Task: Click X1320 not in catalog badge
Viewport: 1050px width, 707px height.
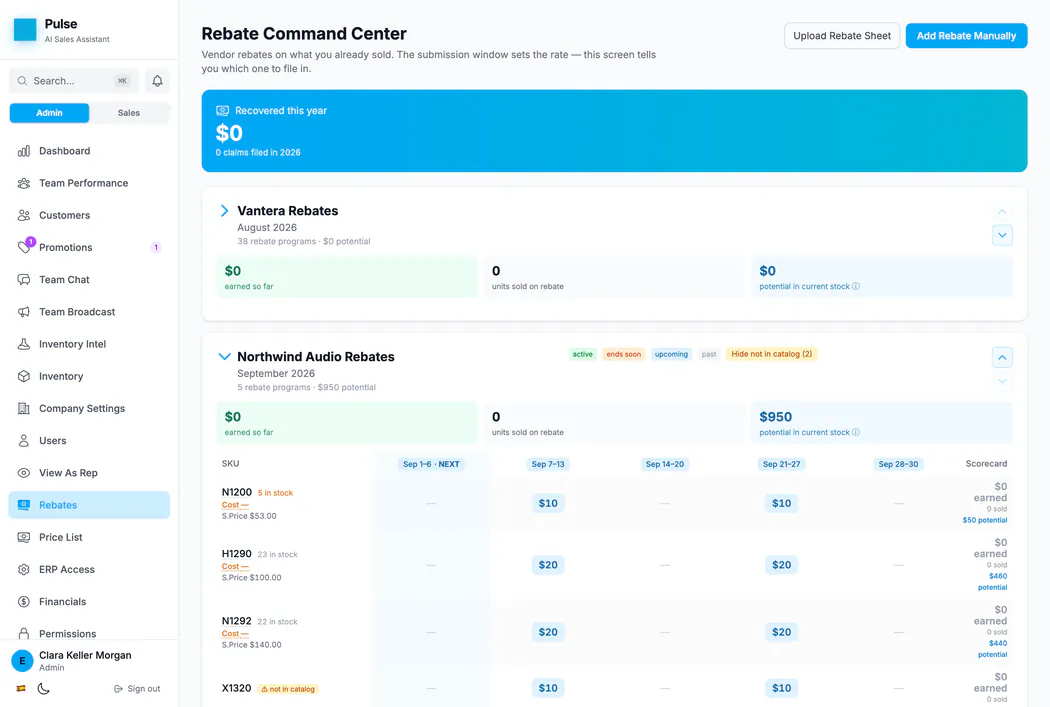Action: coord(288,689)
